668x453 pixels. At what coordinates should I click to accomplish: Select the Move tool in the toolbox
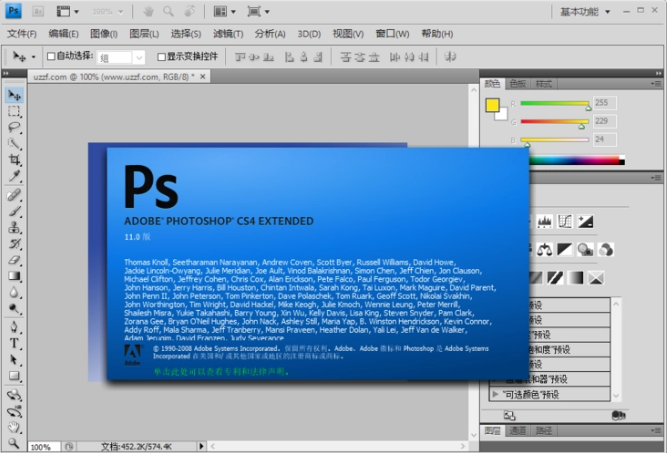point(14,95)
